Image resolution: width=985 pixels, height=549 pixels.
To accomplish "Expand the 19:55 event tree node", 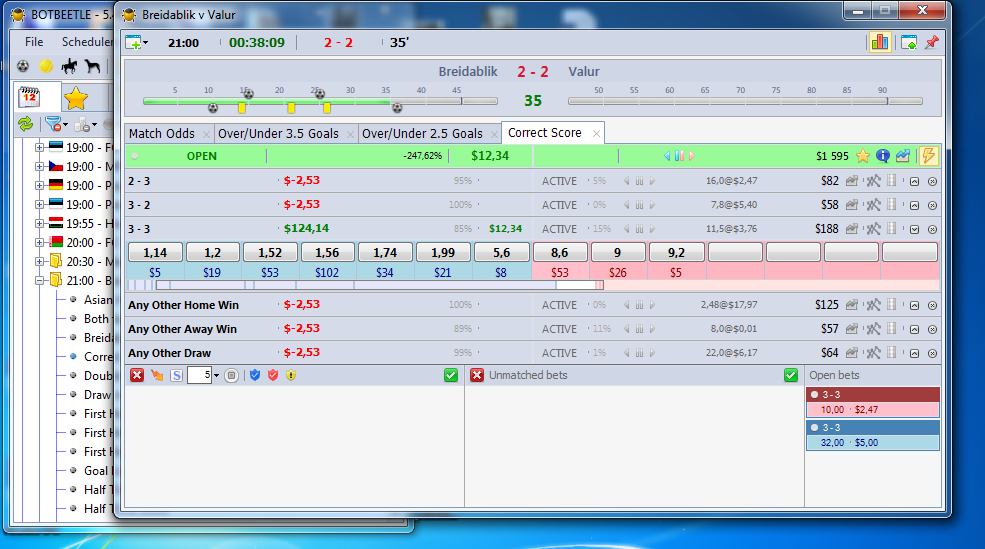I will coord(39,224).
